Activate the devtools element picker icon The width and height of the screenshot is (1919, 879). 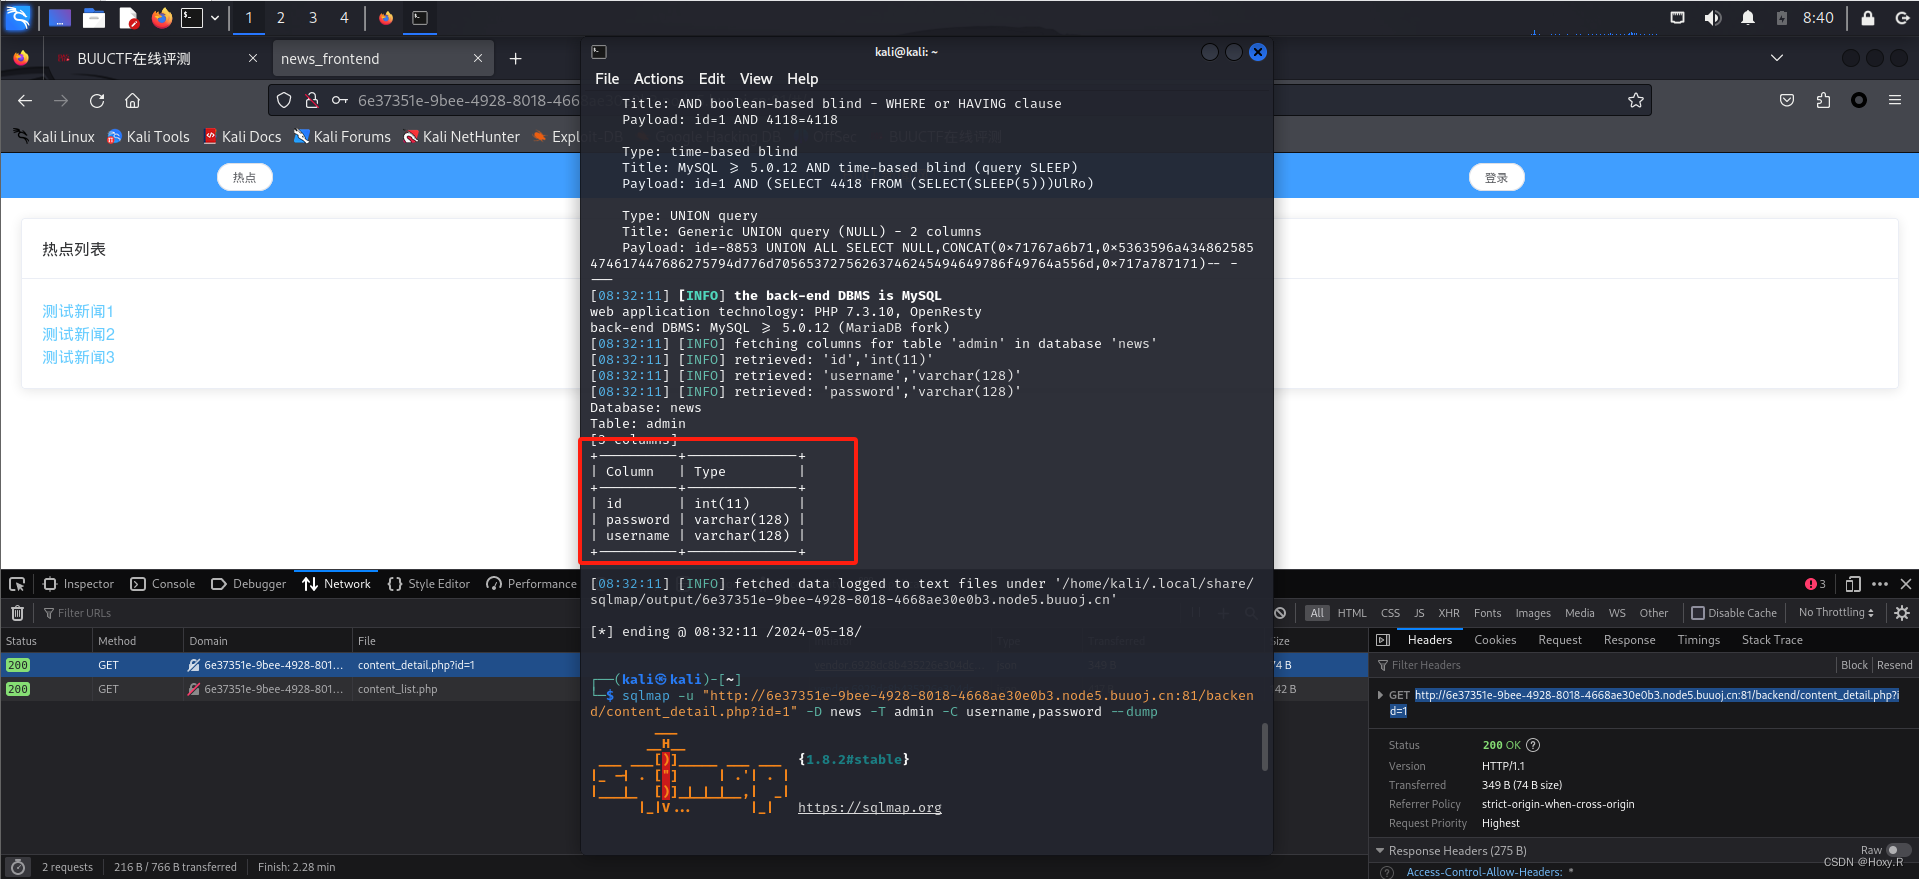[17, 584]
